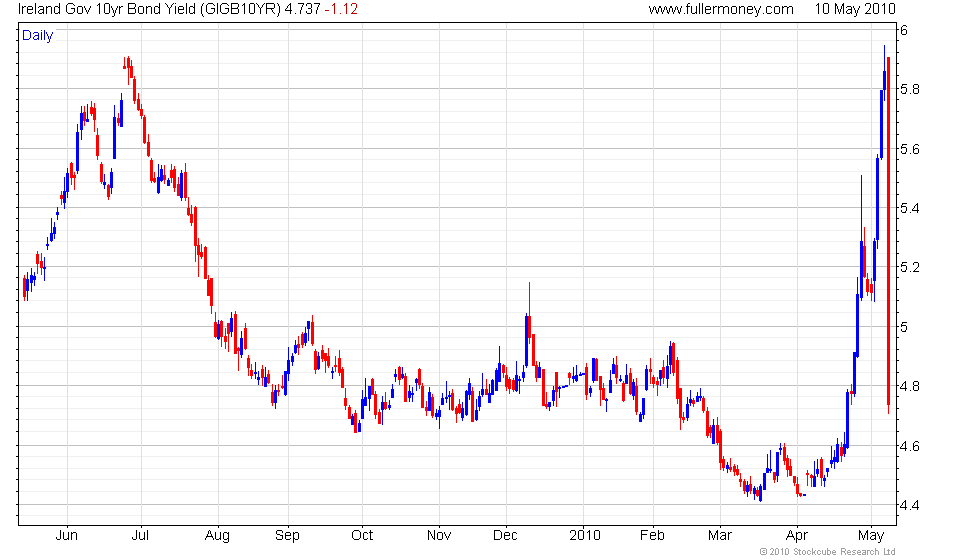Select the y-axis label 6

pyautogui.click(x=904, y=30)
